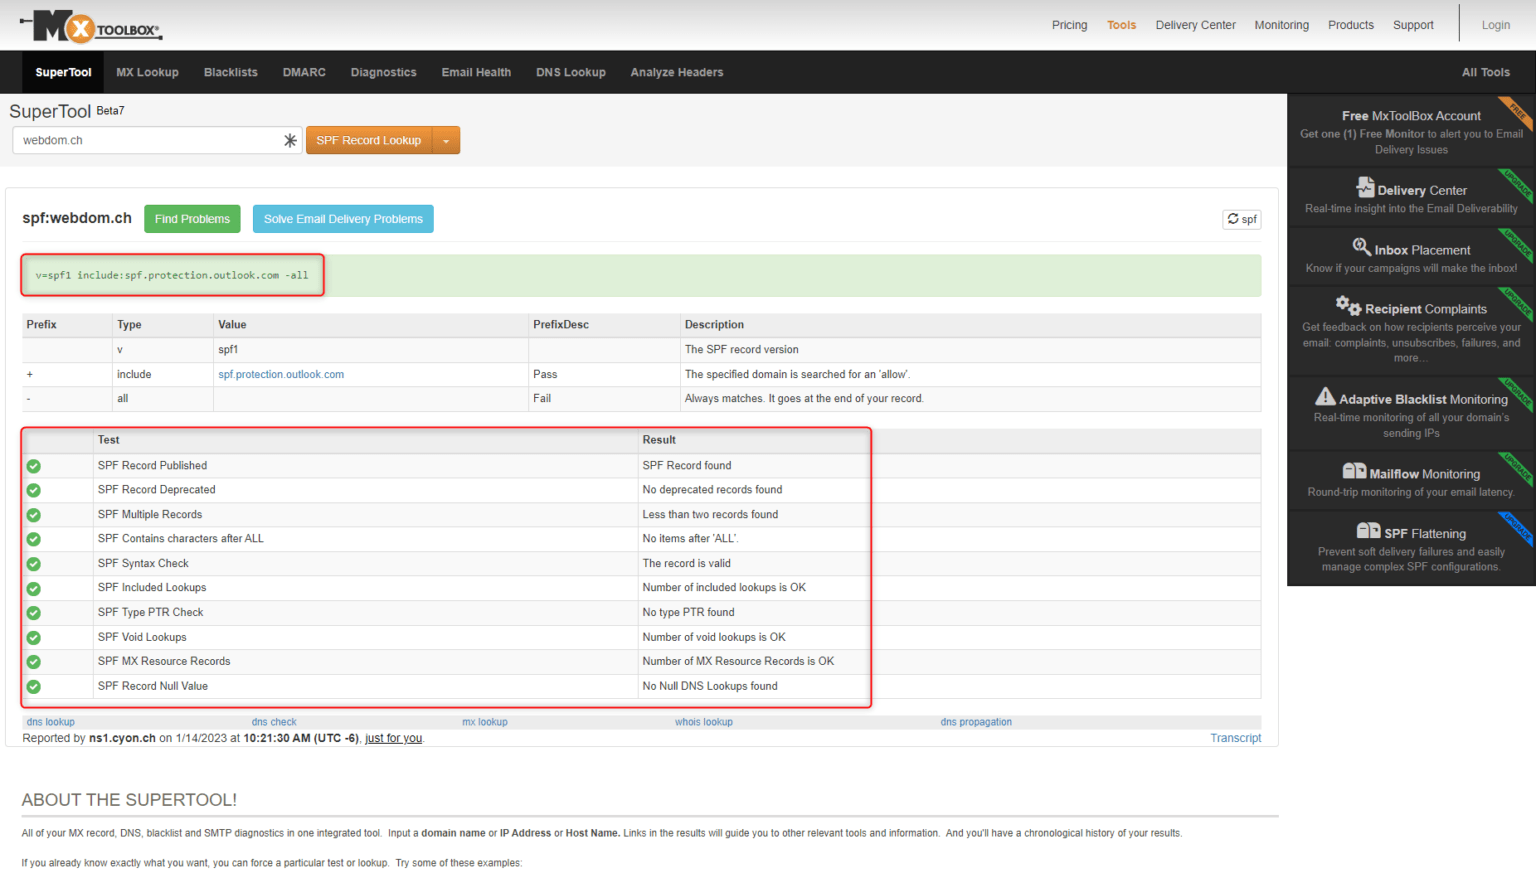Follow the spf.protection.outlook.com link
Screen dimensions: 1536x873
click(281, 373)
